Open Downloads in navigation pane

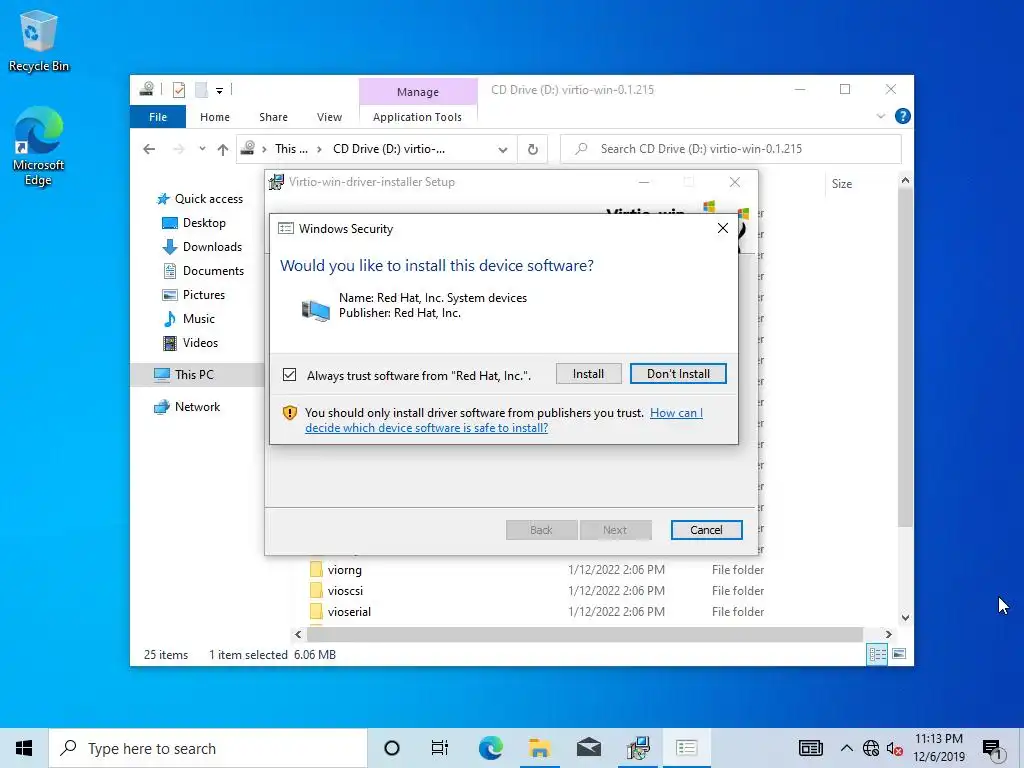pyautogui.click(x=212, y=247)
